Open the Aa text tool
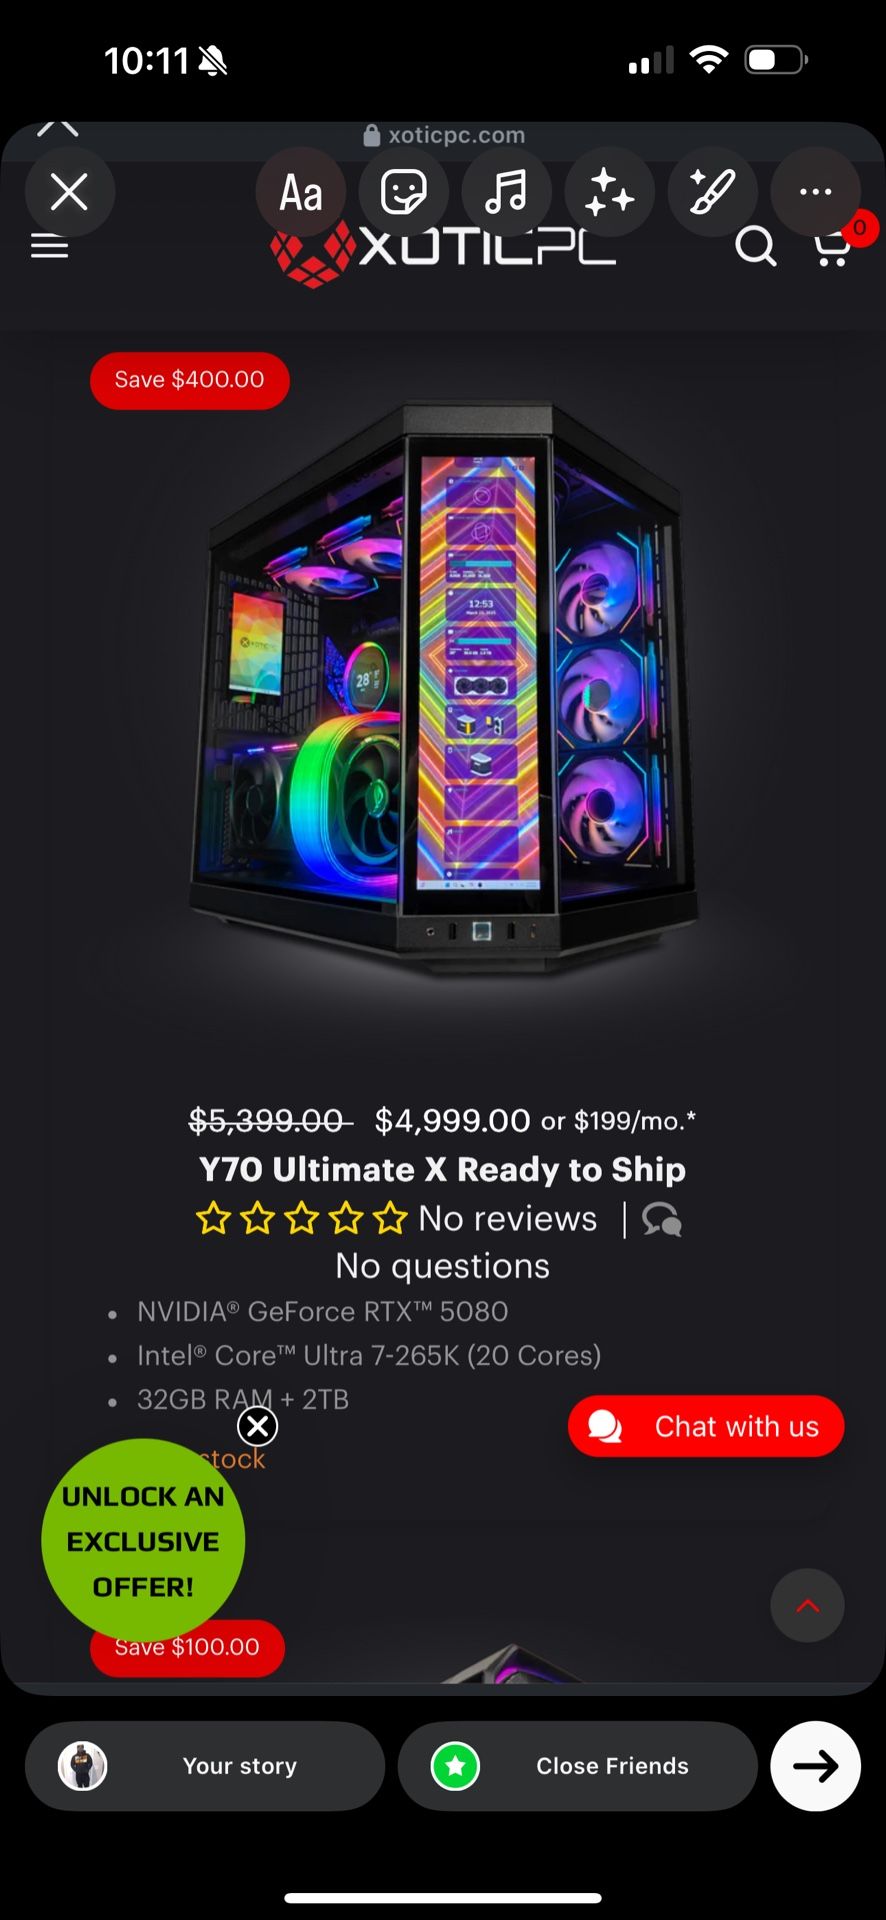Viewport: 886px width, 1920px height. pyautogui.click(x=301, y=192)
